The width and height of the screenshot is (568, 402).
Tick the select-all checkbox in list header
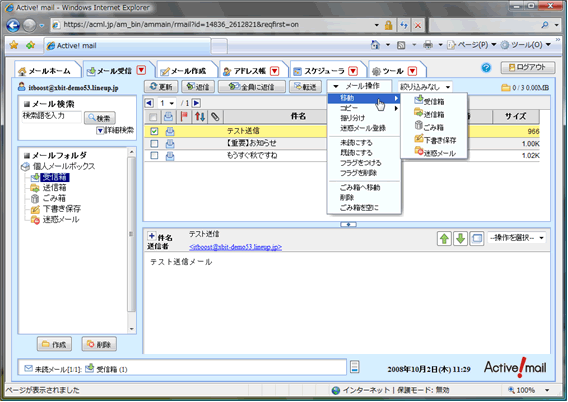[153, 117]
